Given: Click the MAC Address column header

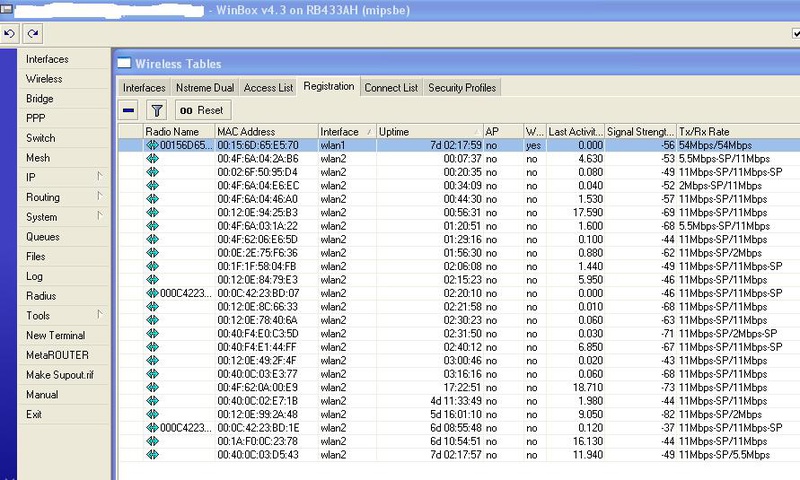Looking at the screenshot, I should click(x=267, y=132).
